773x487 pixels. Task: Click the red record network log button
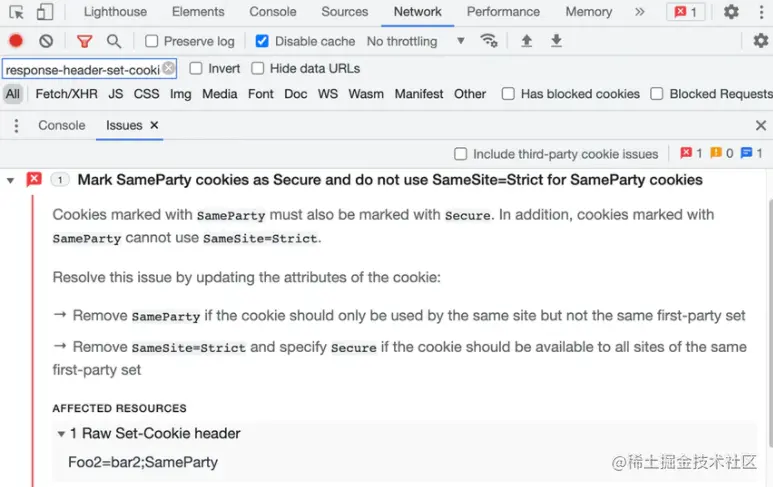pos(16,41)
